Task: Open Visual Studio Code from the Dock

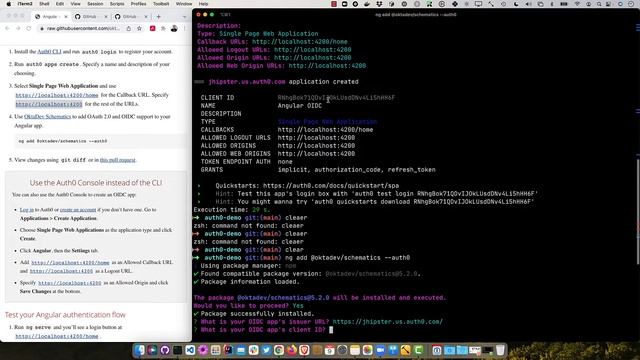Action: (x=190, y=350)
